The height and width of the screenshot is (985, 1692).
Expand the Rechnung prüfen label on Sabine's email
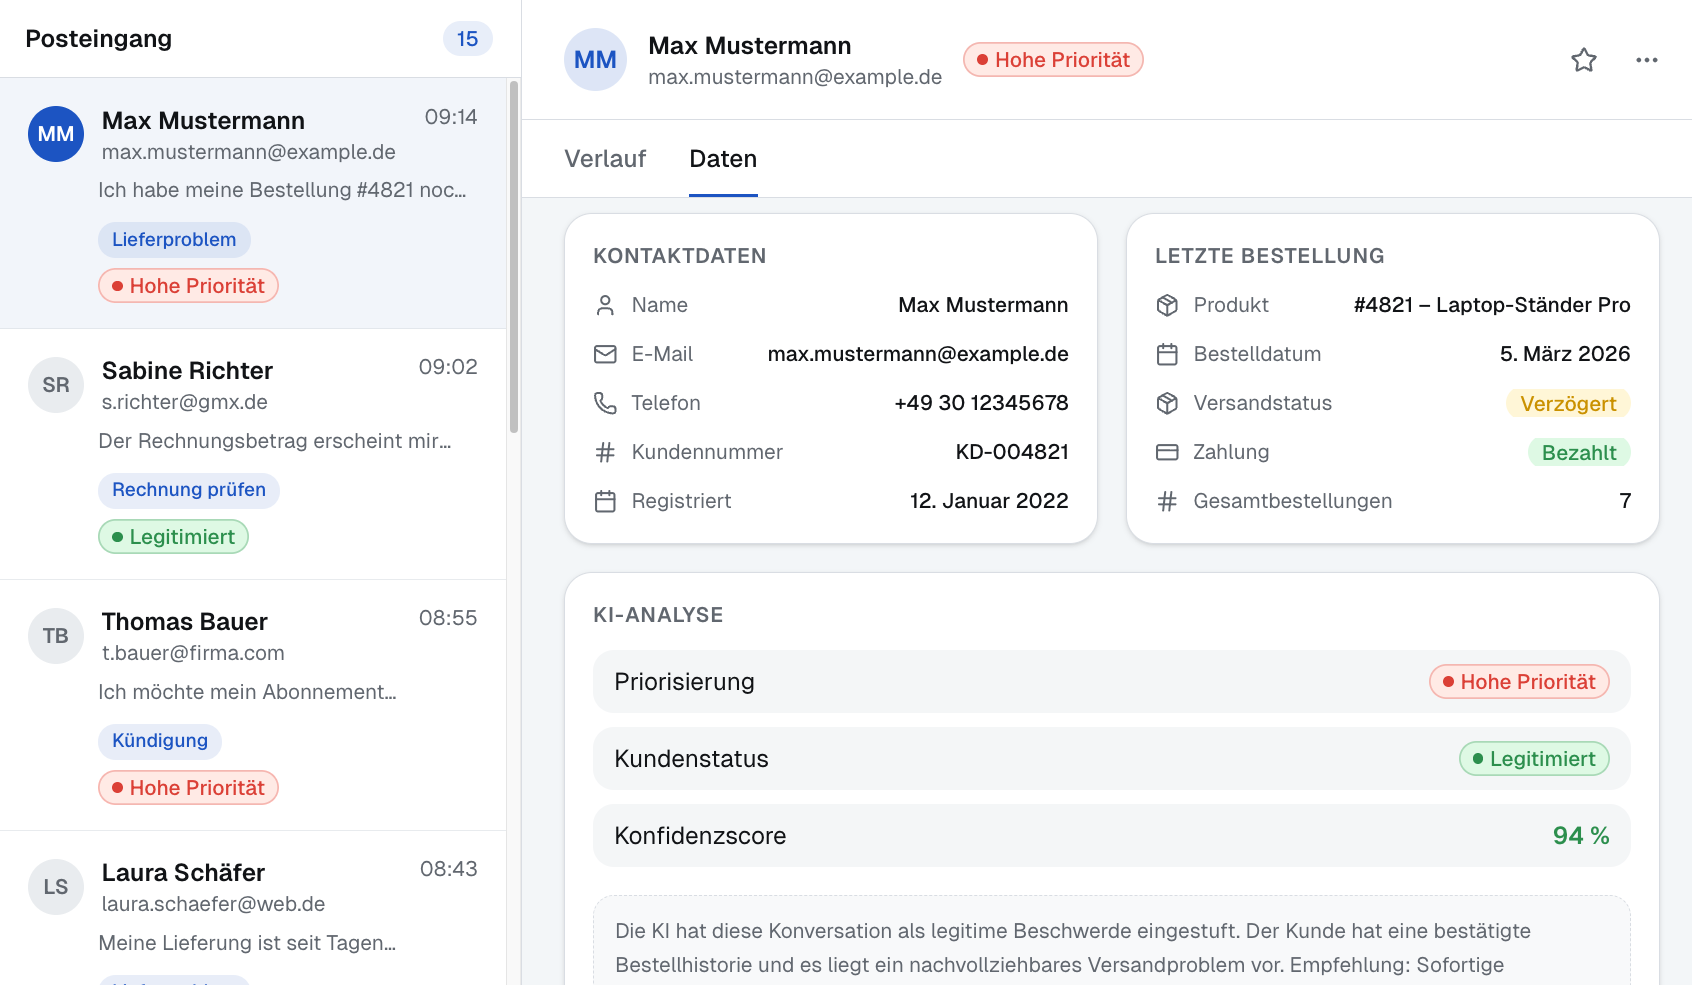point(188,489)
